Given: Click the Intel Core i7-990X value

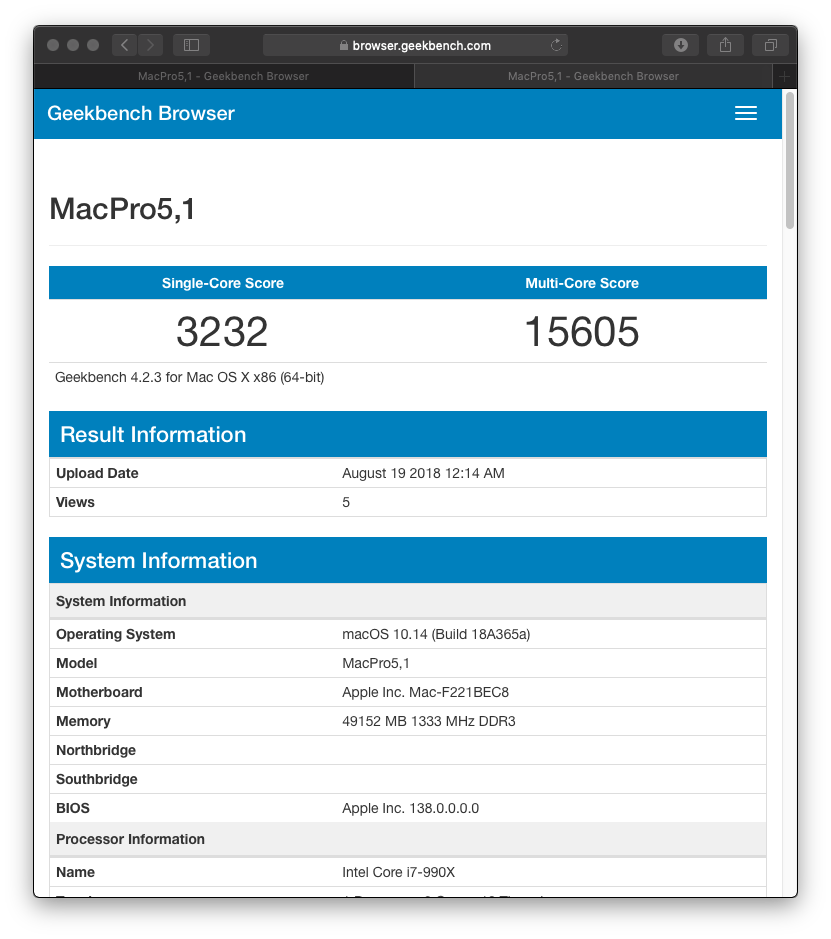Looking at the screenshot, I should [x=399, y=872].
